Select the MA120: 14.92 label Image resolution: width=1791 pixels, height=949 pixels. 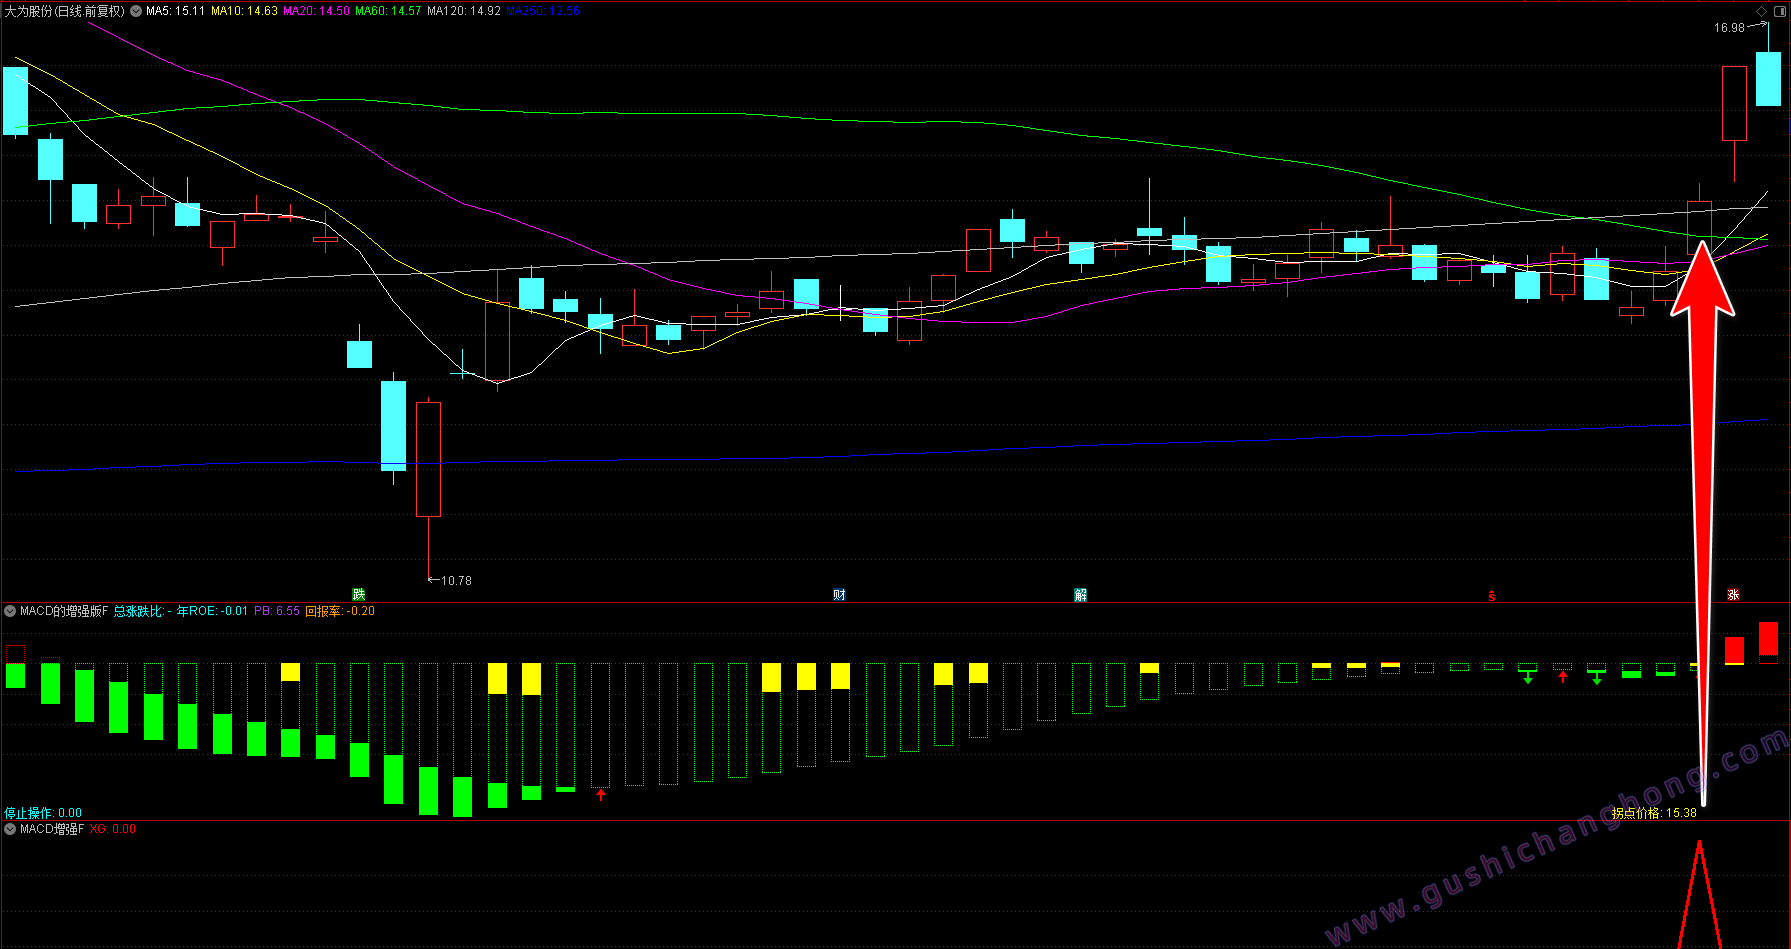pos(464,11)
